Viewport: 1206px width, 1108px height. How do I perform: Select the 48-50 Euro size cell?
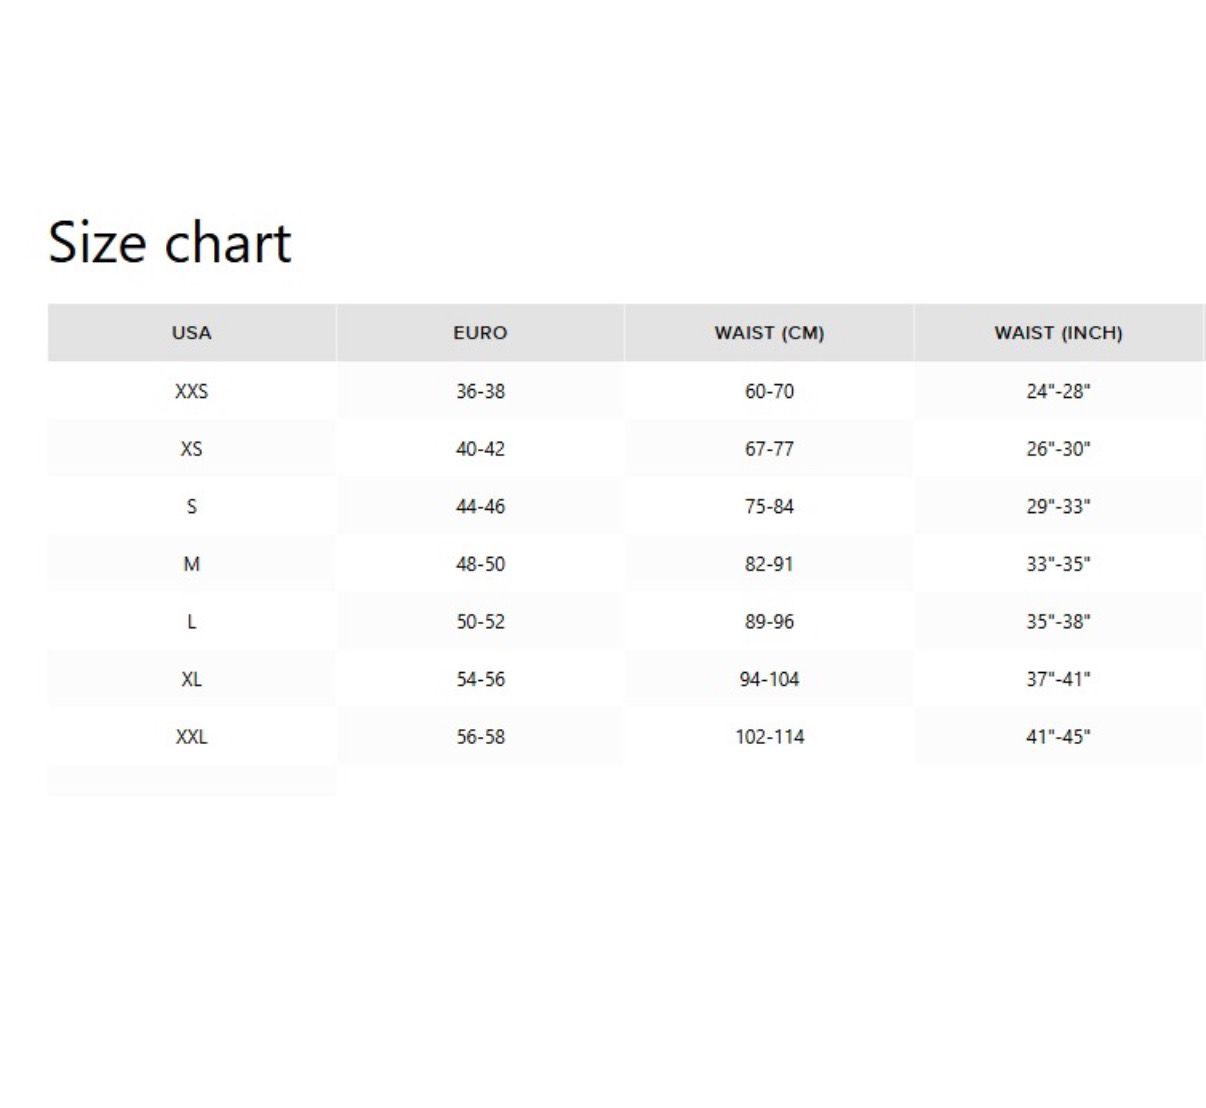pos(480,564)
